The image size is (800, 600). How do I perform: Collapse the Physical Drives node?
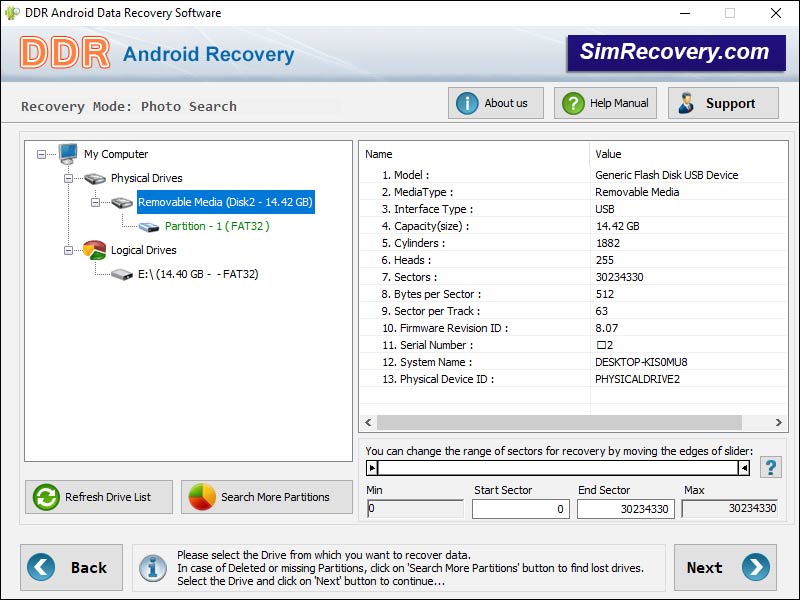(x=68, y=178)
